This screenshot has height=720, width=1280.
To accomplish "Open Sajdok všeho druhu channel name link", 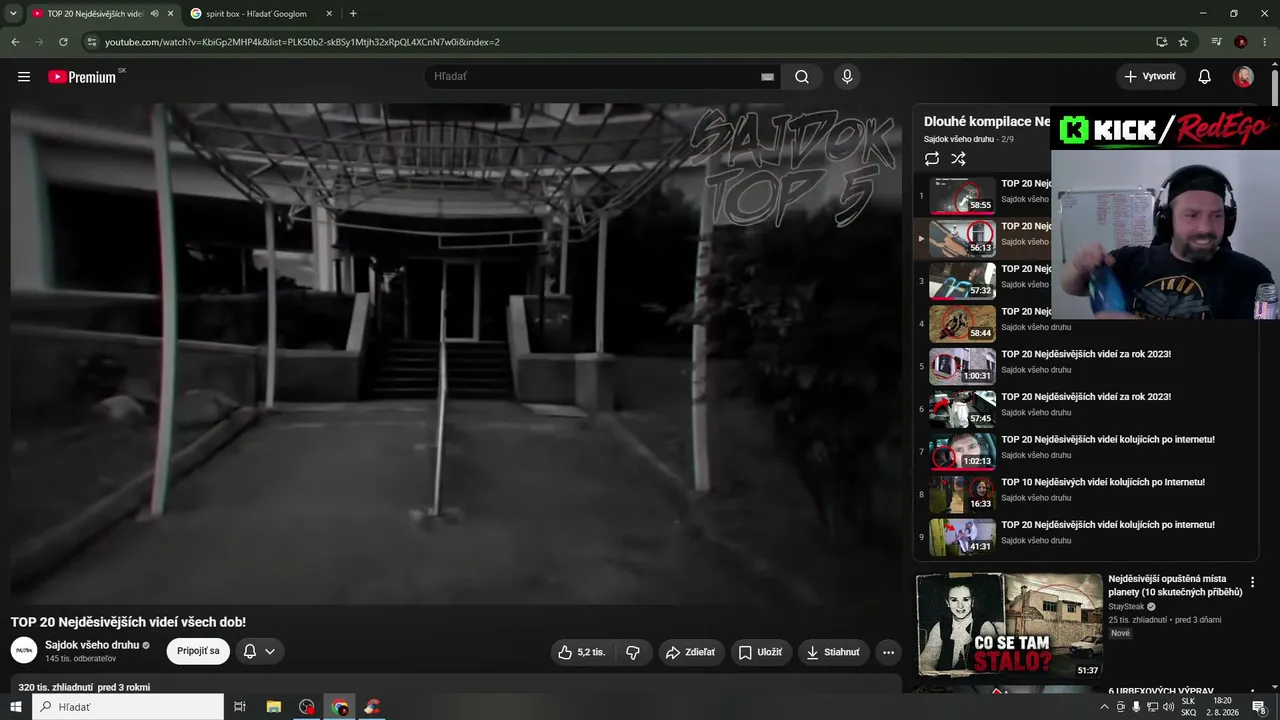I will (92, 645).
